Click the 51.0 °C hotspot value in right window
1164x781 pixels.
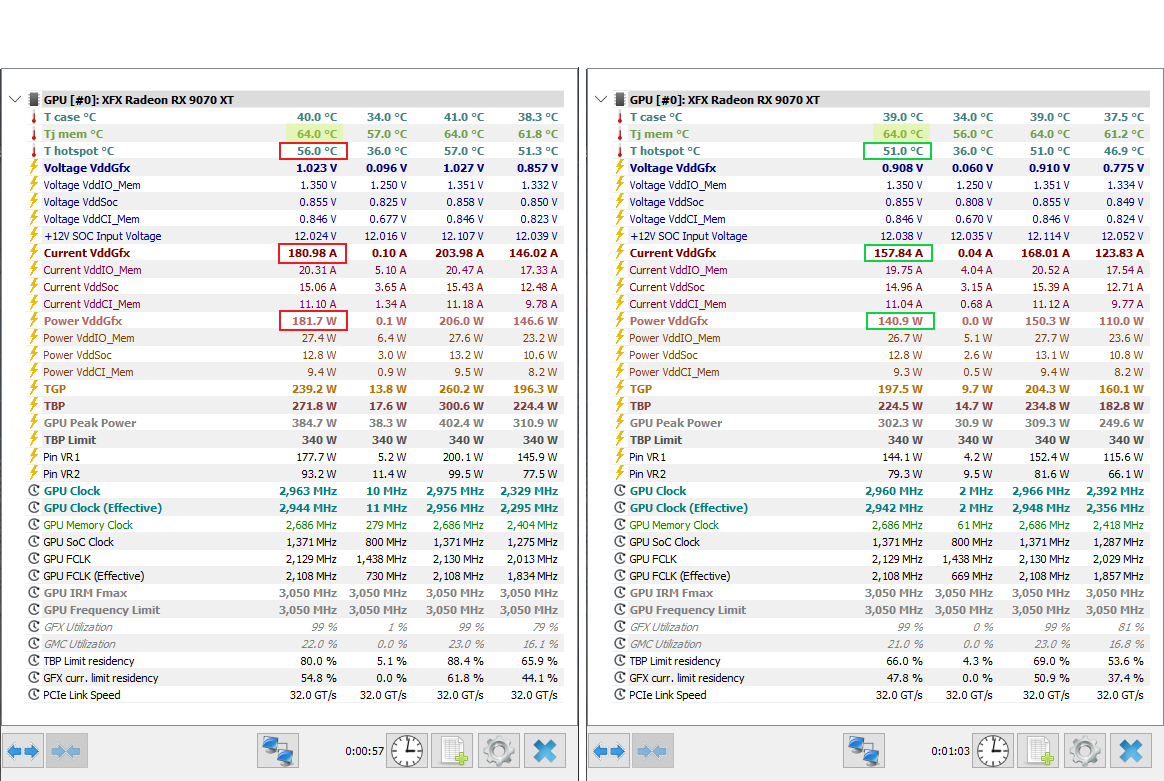(x=903, y=151)
